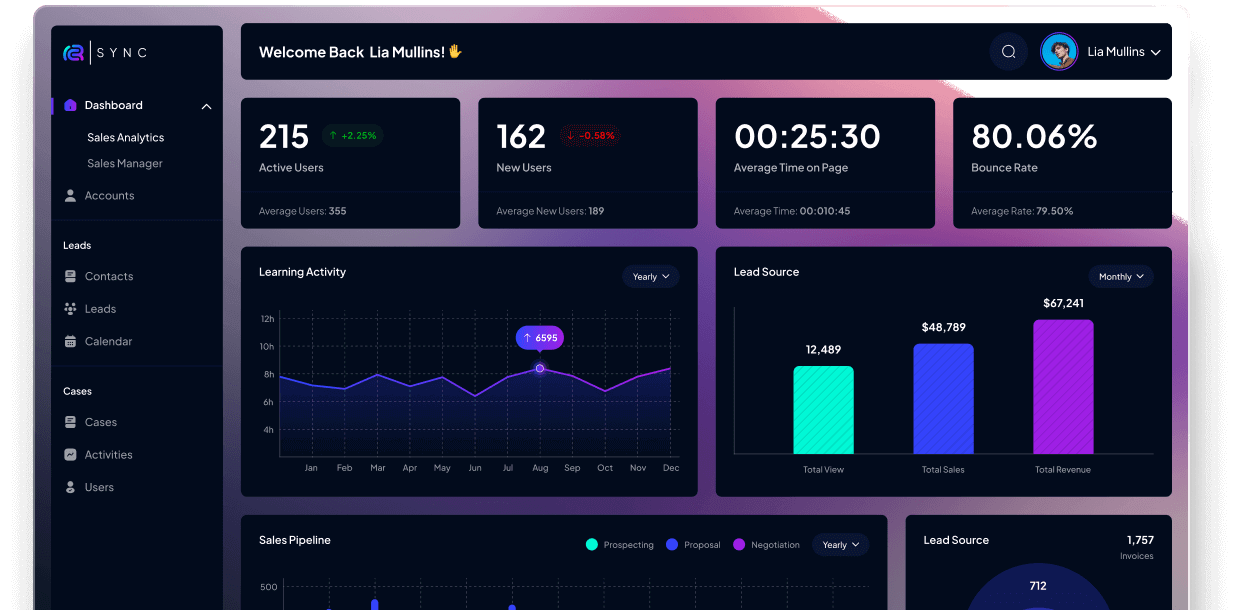This screenshot has height=610, width=1239.
Task: Click the Users icon in sidebar
Action: coord(70,487)
